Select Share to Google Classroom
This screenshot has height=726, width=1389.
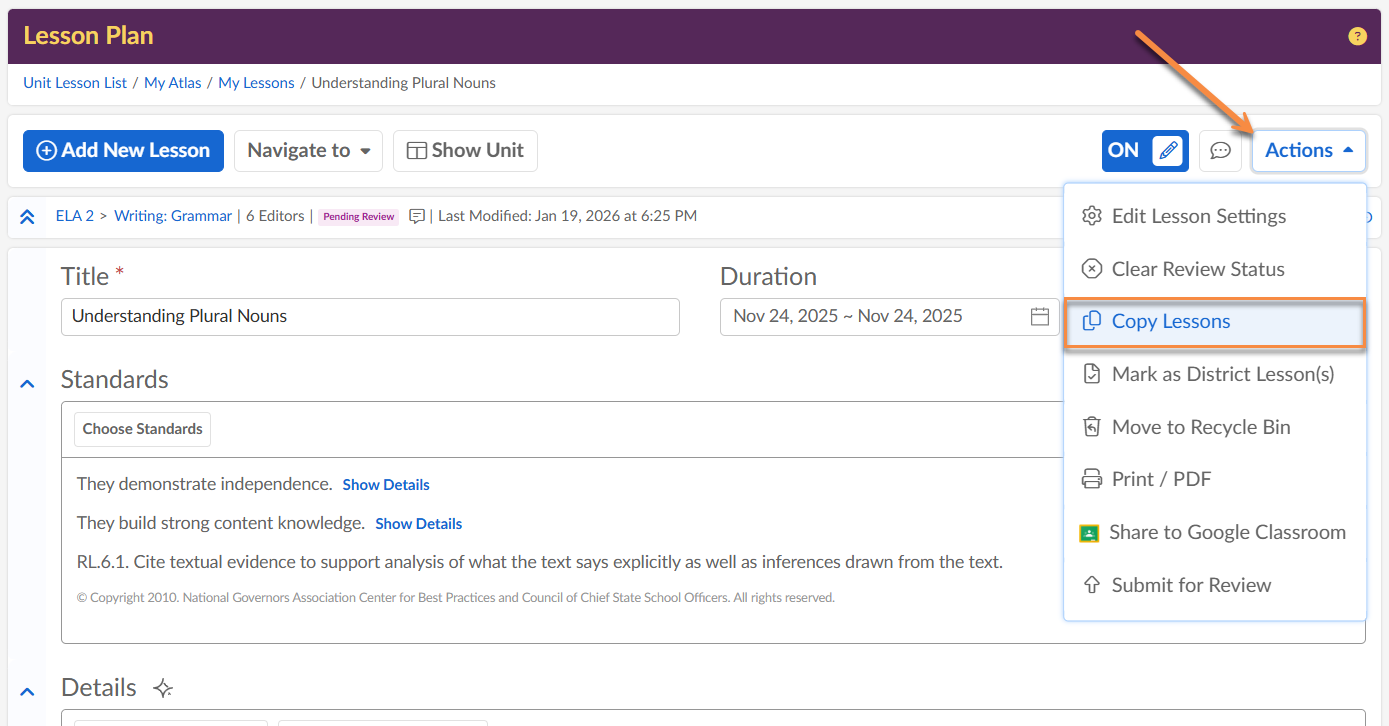(x=1226, y=533)
